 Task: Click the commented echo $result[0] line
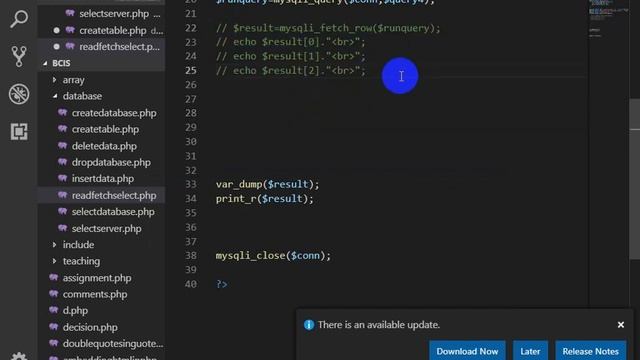(291, 42)
